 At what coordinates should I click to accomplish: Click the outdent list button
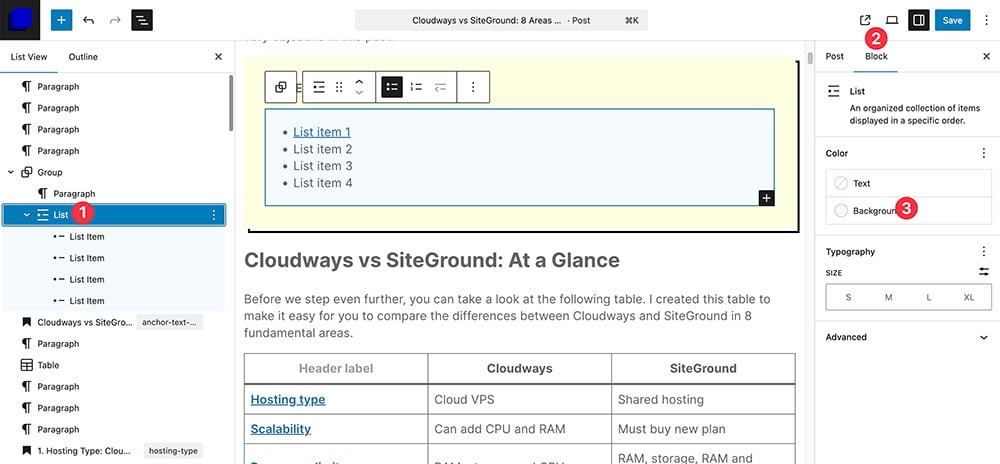point(441,87)
